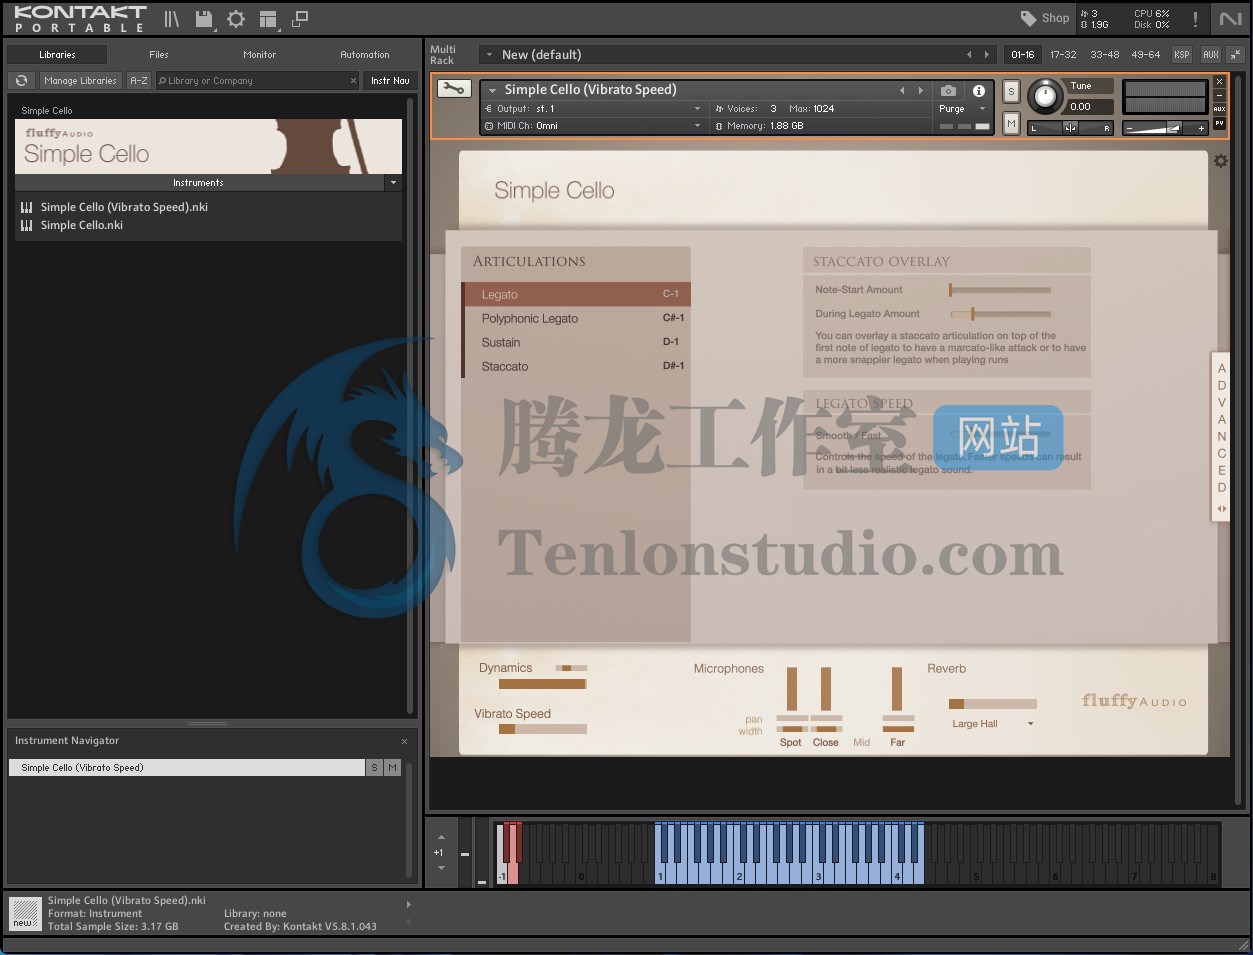Click Manage Libraries button
Image resolution: width=1253 pixels, height=955 pixels.
(x=81, y=81)
